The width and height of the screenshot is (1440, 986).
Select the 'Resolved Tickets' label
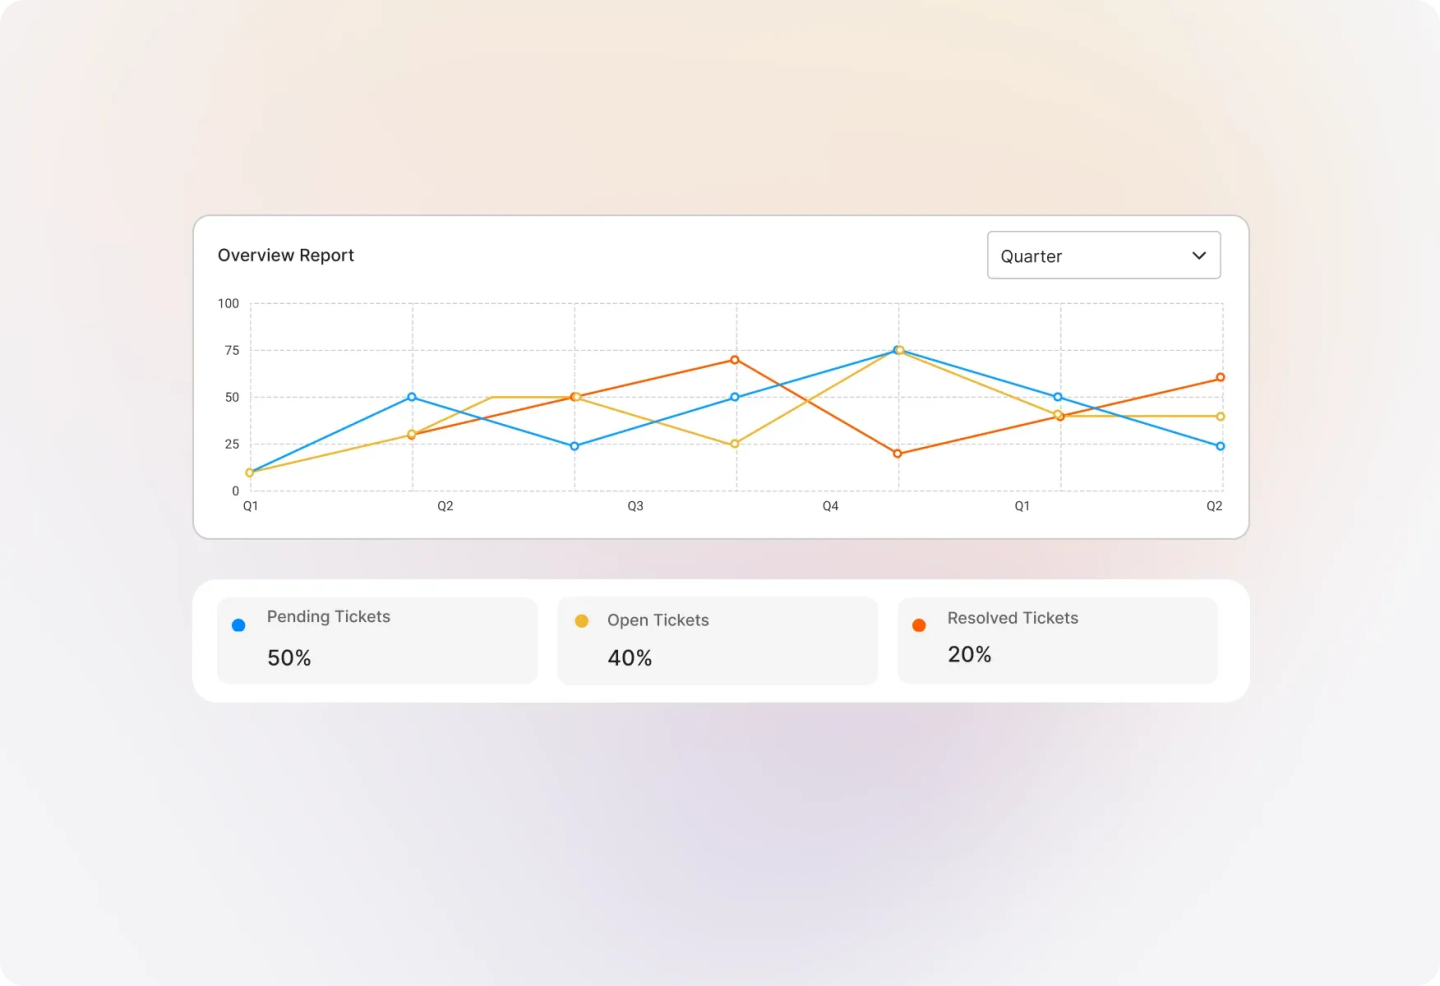(x=1013, y=618)
